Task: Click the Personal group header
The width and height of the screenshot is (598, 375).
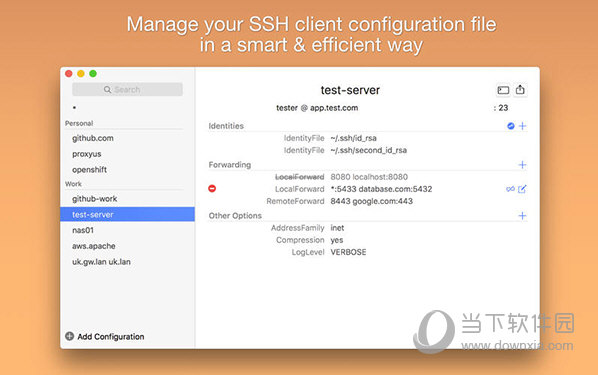Action: pyautogui.click(x=79, y=123)
